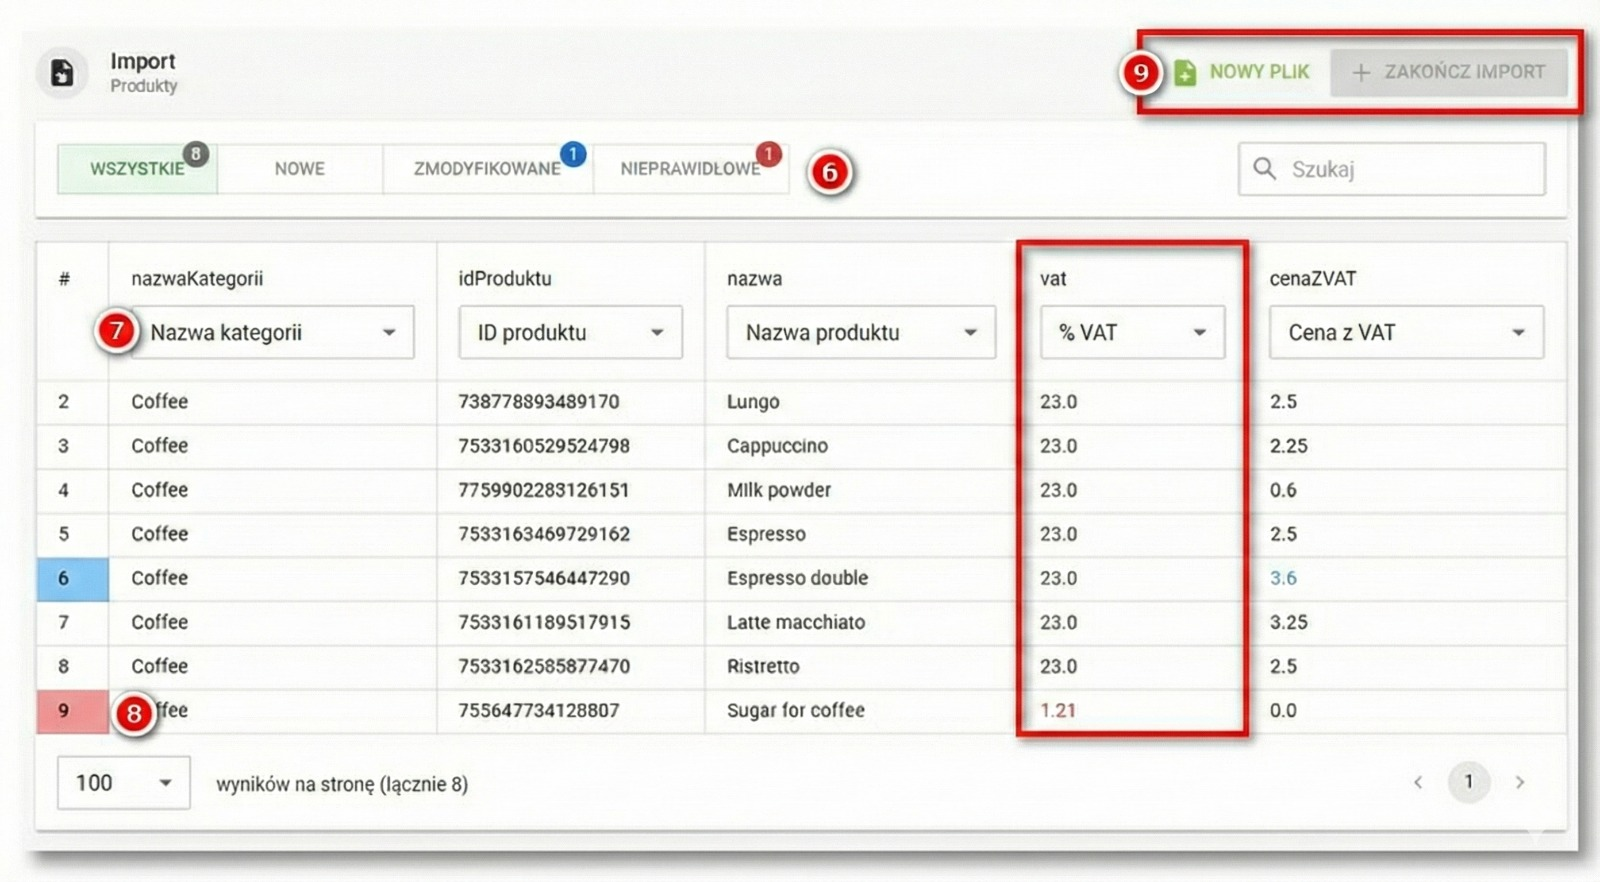Click the Import file icon in header
The height and width of the screenshot is (882, 1600).
pos(62,73)
